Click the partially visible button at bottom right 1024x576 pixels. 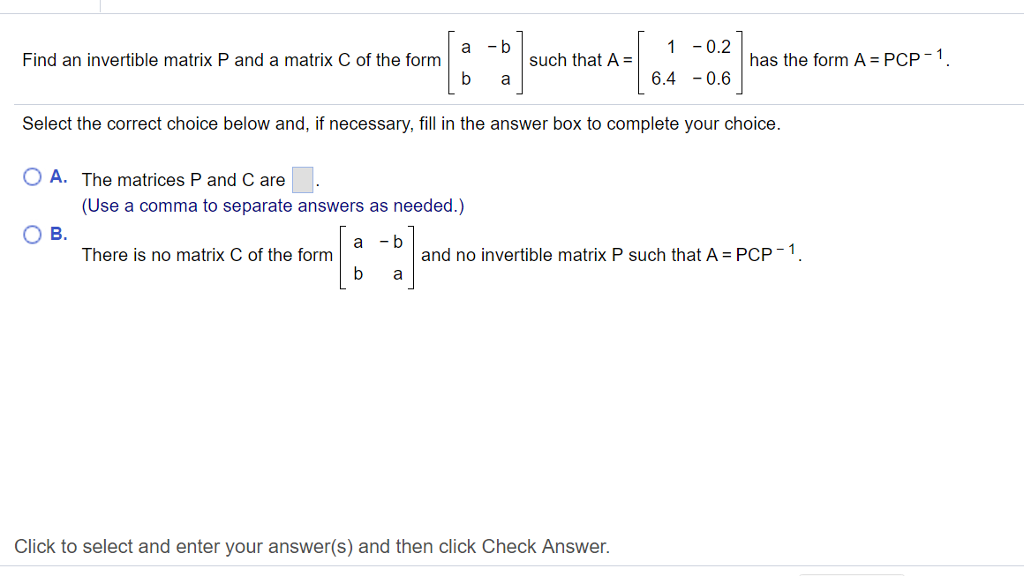click(852, 574)
